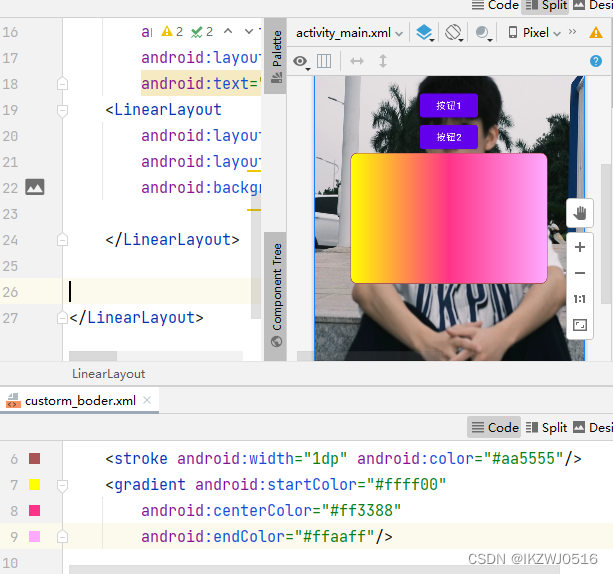Open the Palette side panel
Image resolution: width=613 pixels, height=574 pixels.
[x=276, y=56]
